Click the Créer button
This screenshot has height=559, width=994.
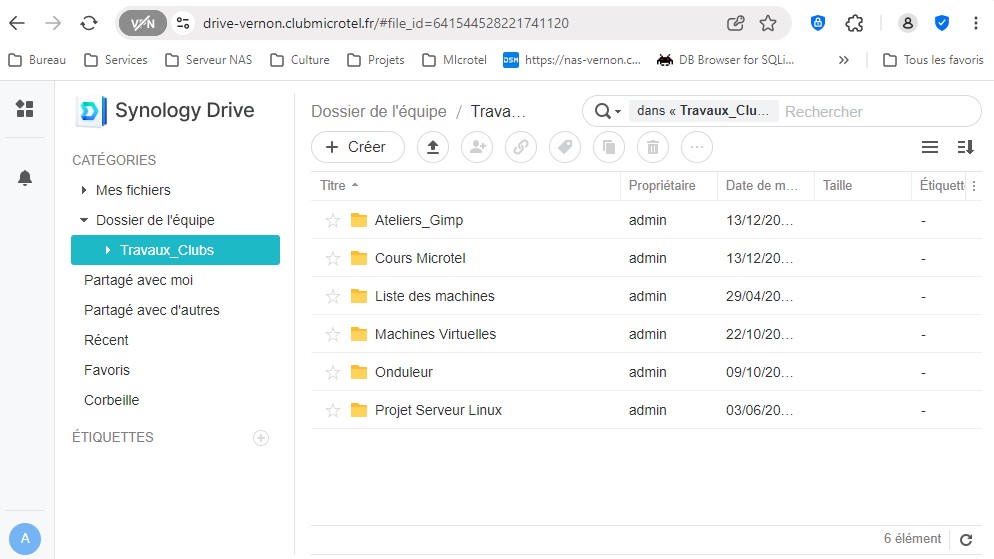[357, 147]
